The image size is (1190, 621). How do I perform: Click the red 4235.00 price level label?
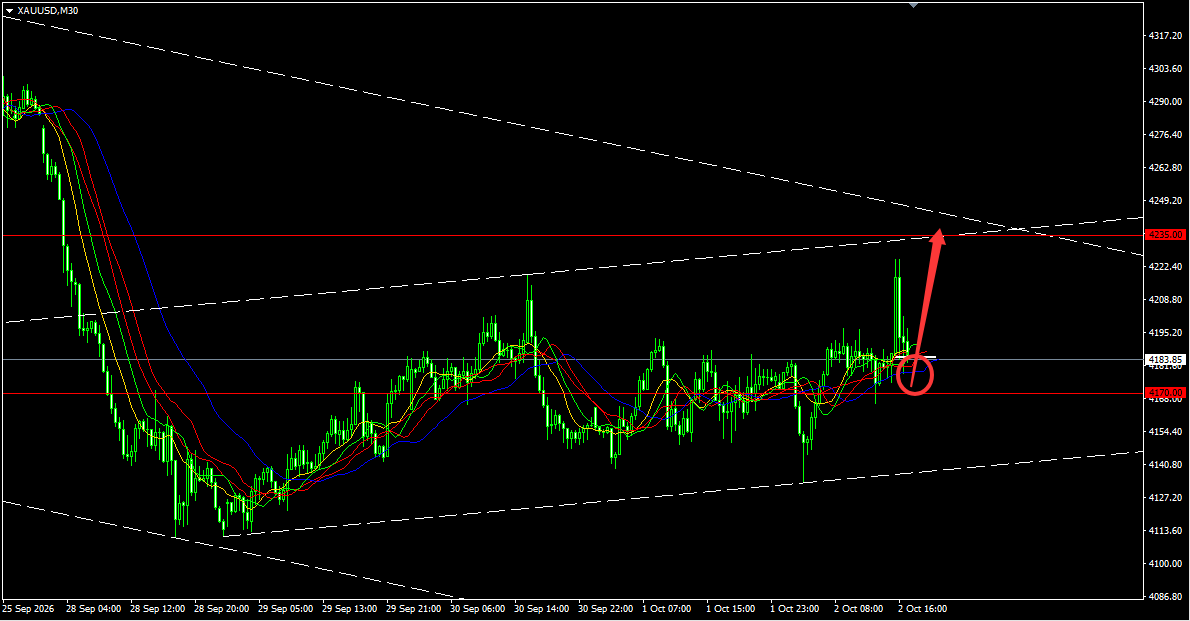(1166, 235)
